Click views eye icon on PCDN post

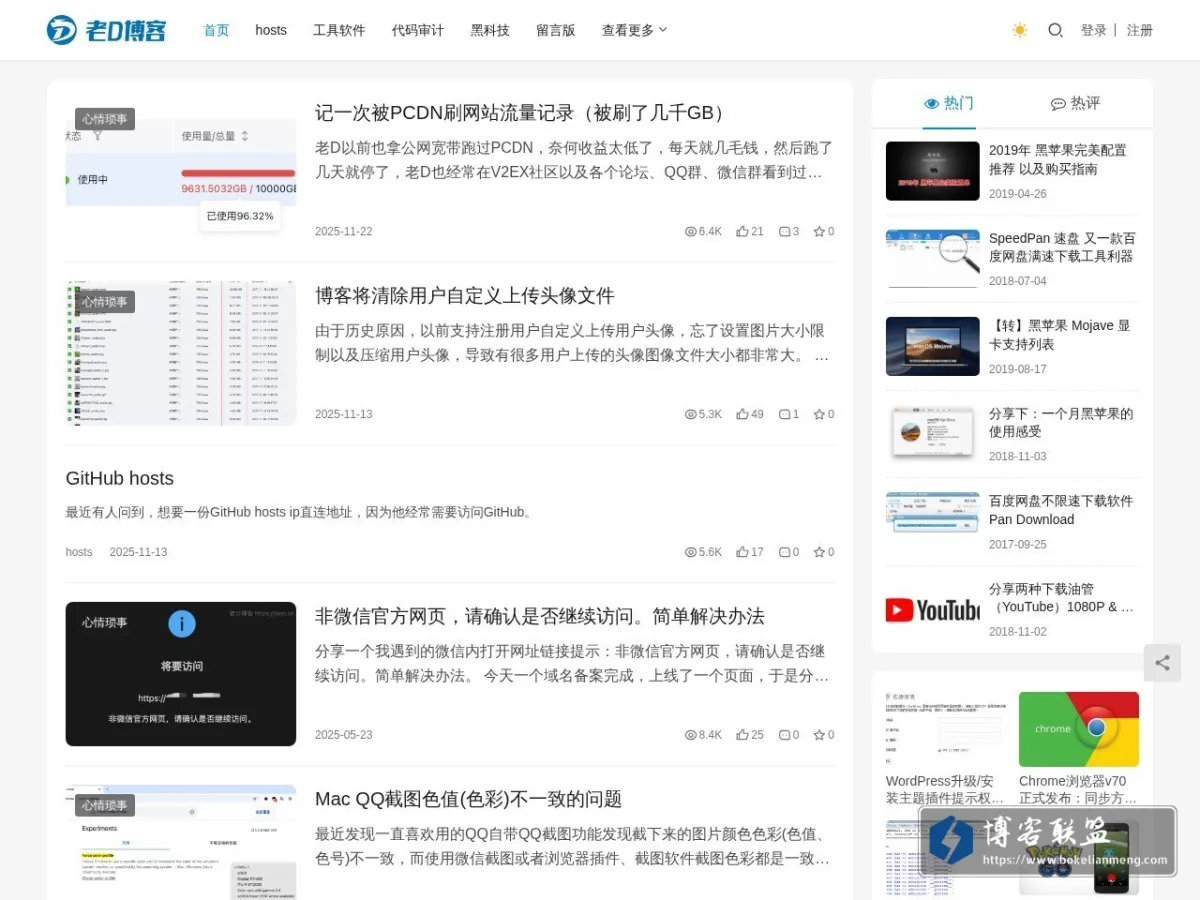[690, 231]
